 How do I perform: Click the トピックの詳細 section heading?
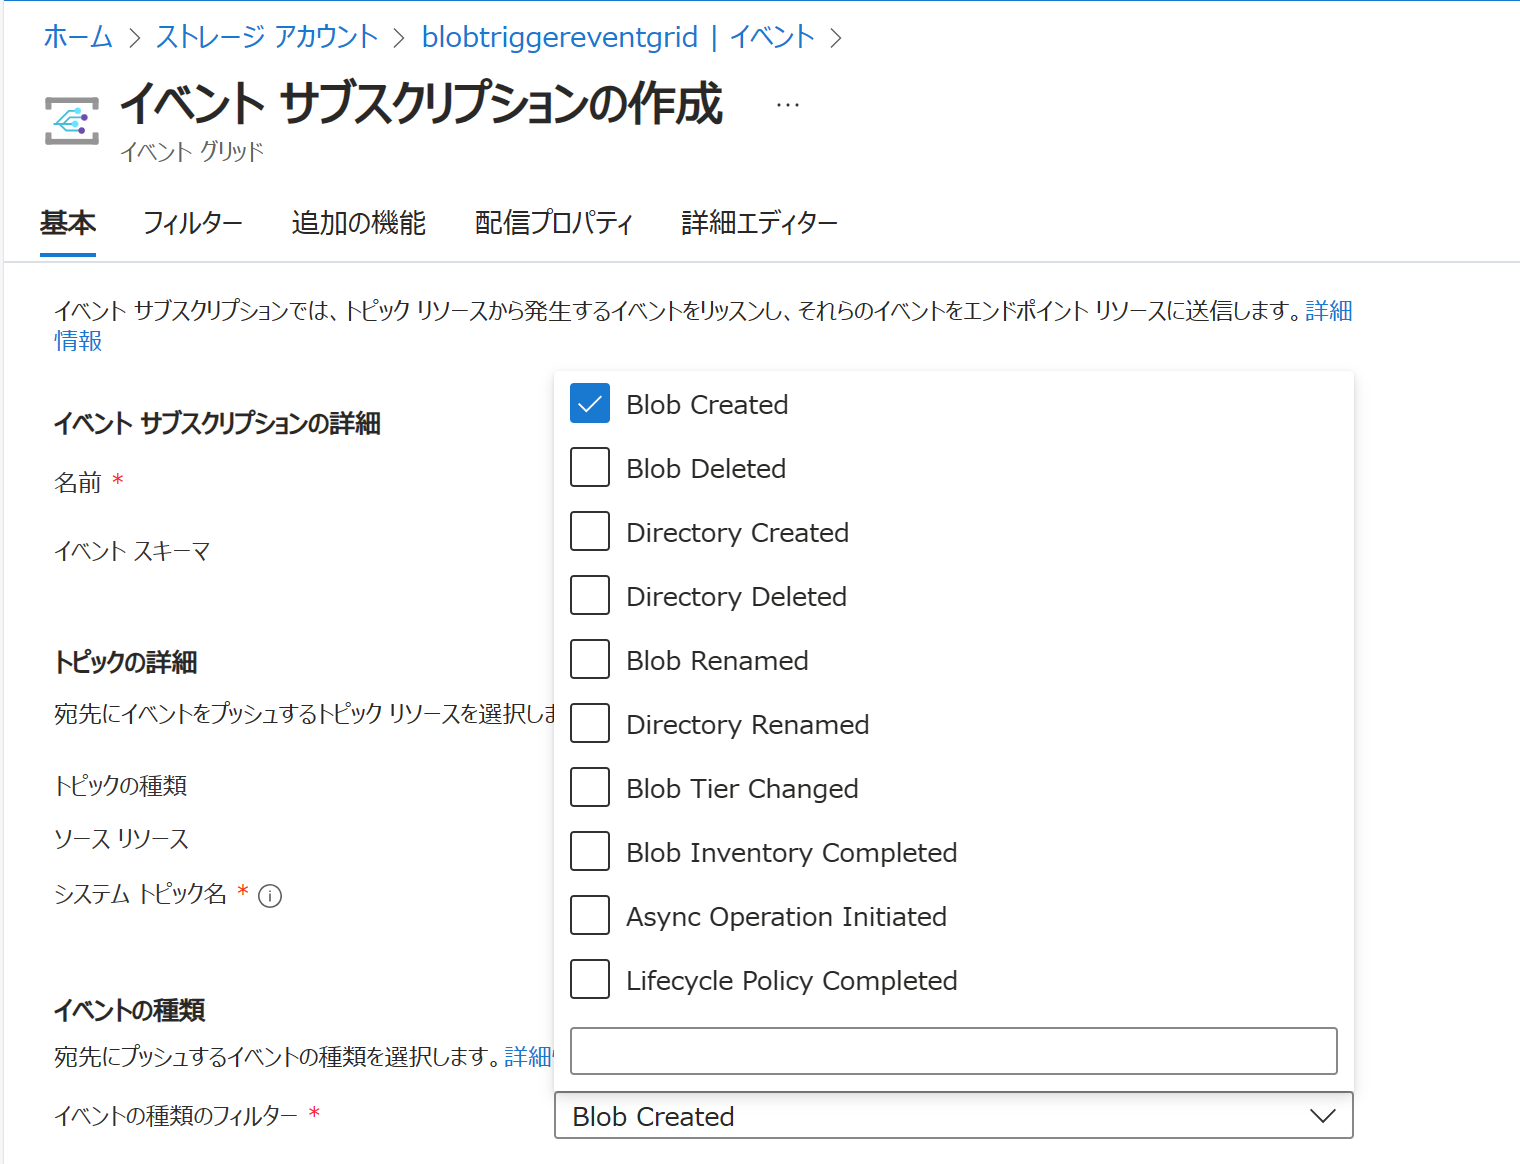[x=125, y=662]
